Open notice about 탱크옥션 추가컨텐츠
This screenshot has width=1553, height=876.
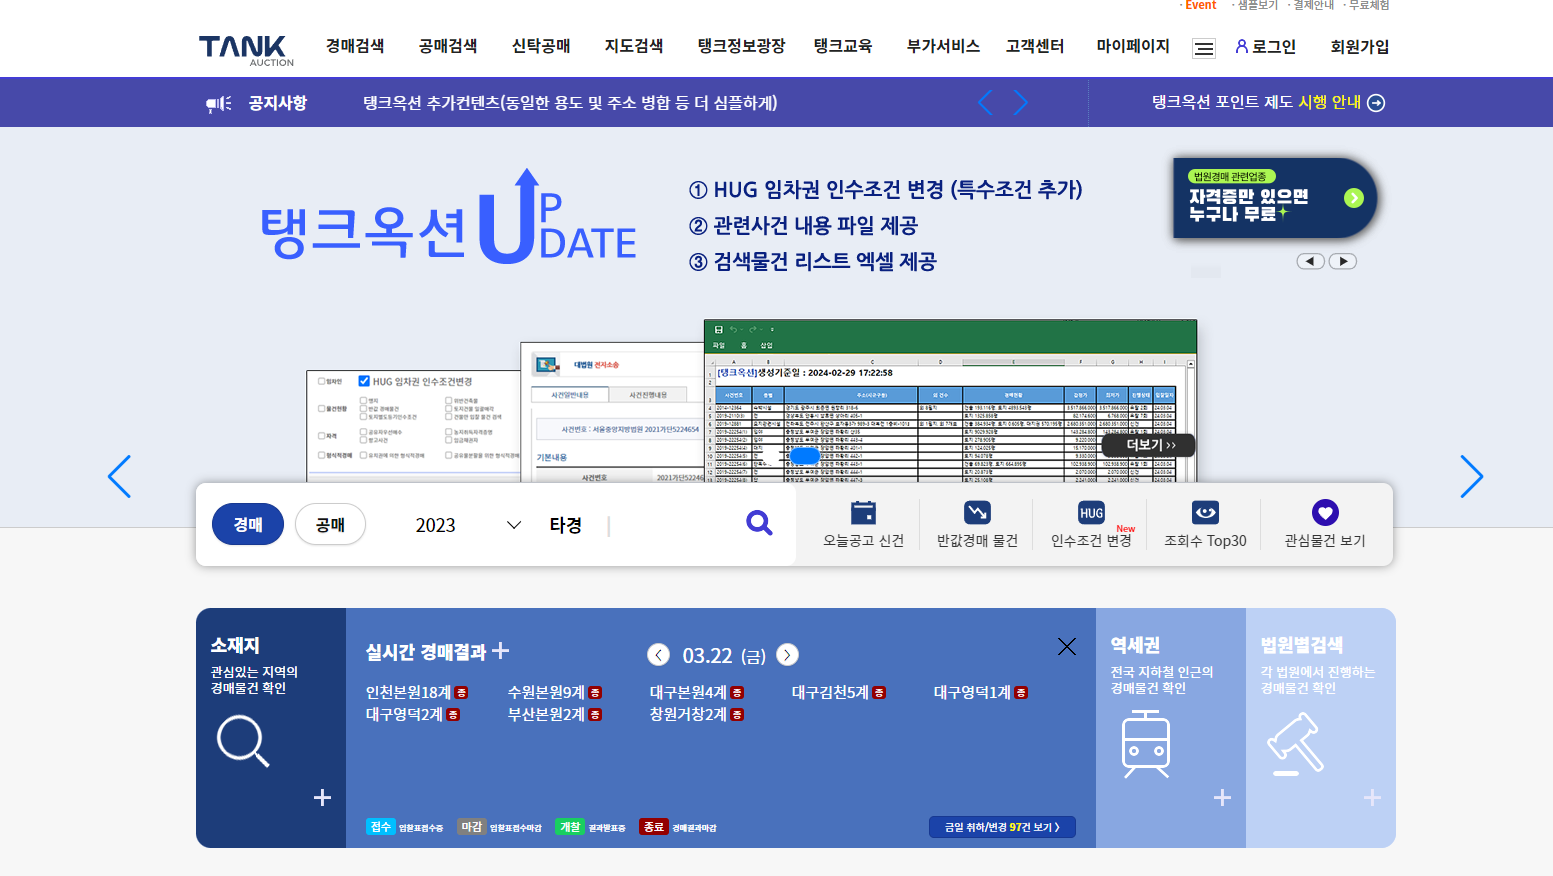(x=570, y=103)
